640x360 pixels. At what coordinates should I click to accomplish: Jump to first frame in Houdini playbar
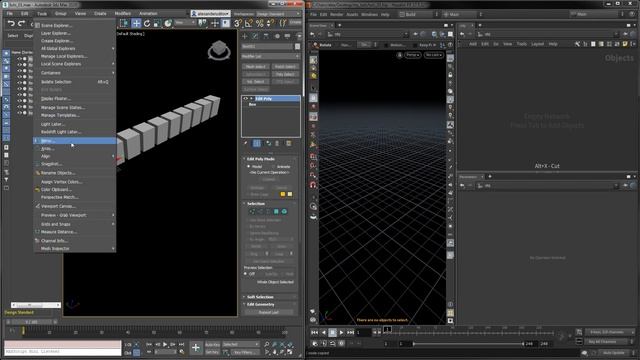314,333
